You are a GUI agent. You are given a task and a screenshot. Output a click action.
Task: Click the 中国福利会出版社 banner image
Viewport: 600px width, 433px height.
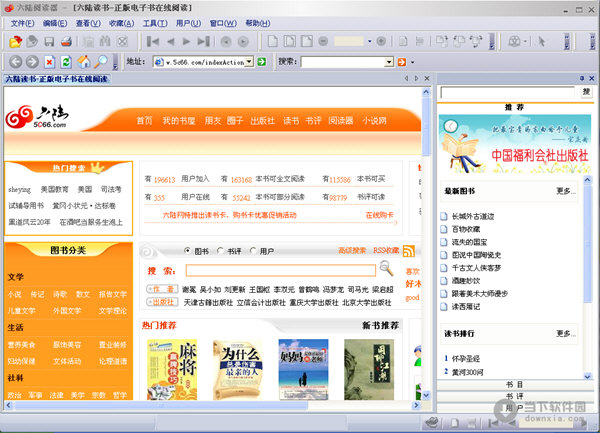[x=515, y=144]
